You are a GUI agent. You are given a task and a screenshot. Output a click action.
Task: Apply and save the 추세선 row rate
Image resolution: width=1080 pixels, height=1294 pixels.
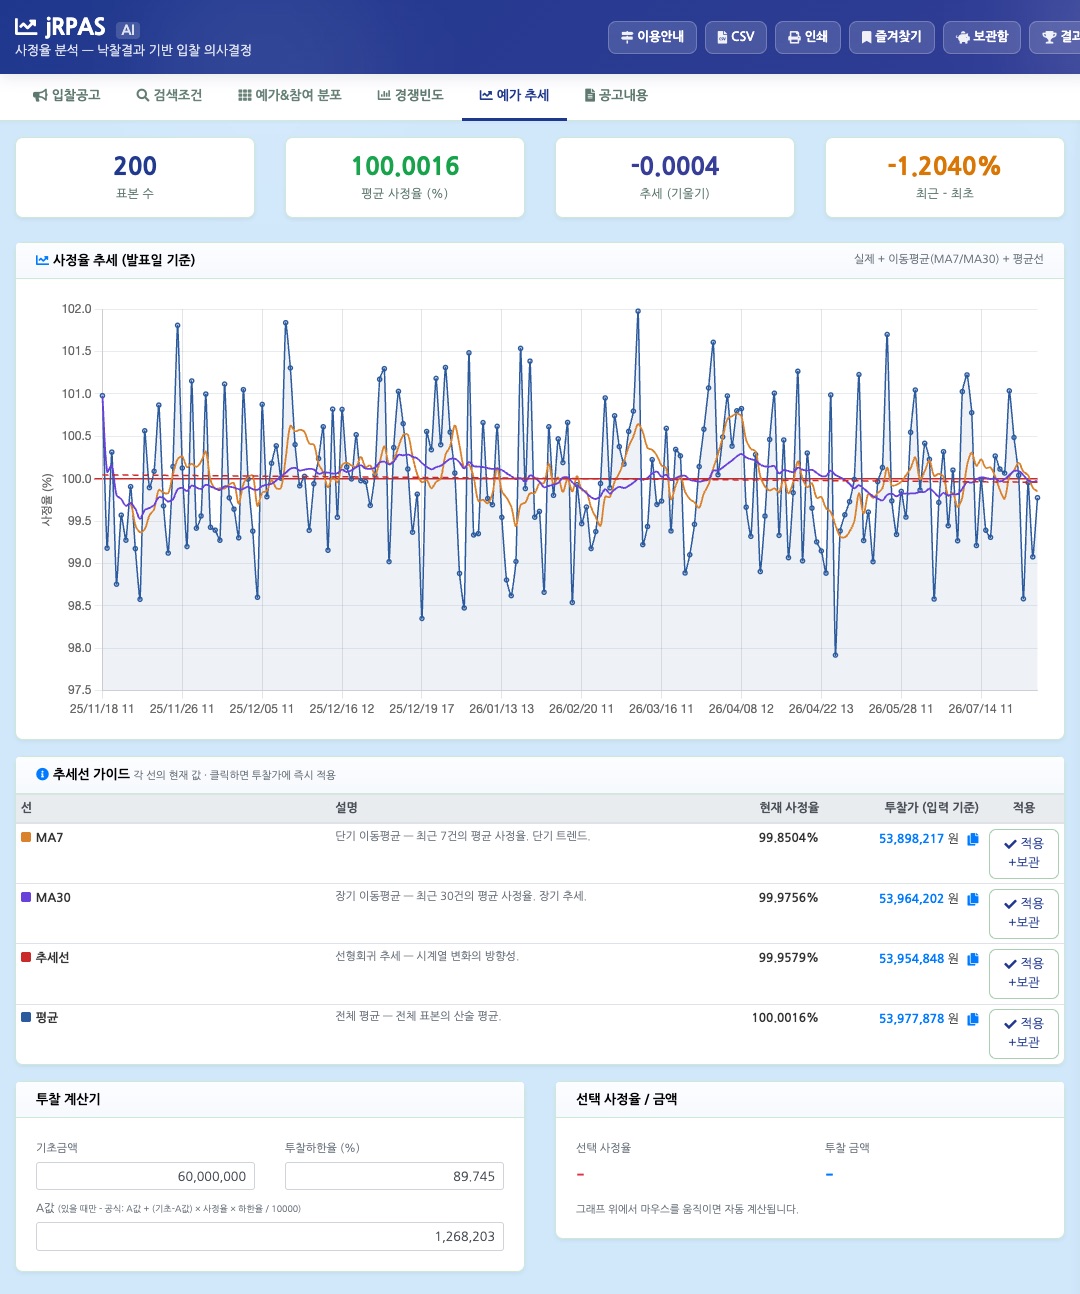[x=1024, y=973]
